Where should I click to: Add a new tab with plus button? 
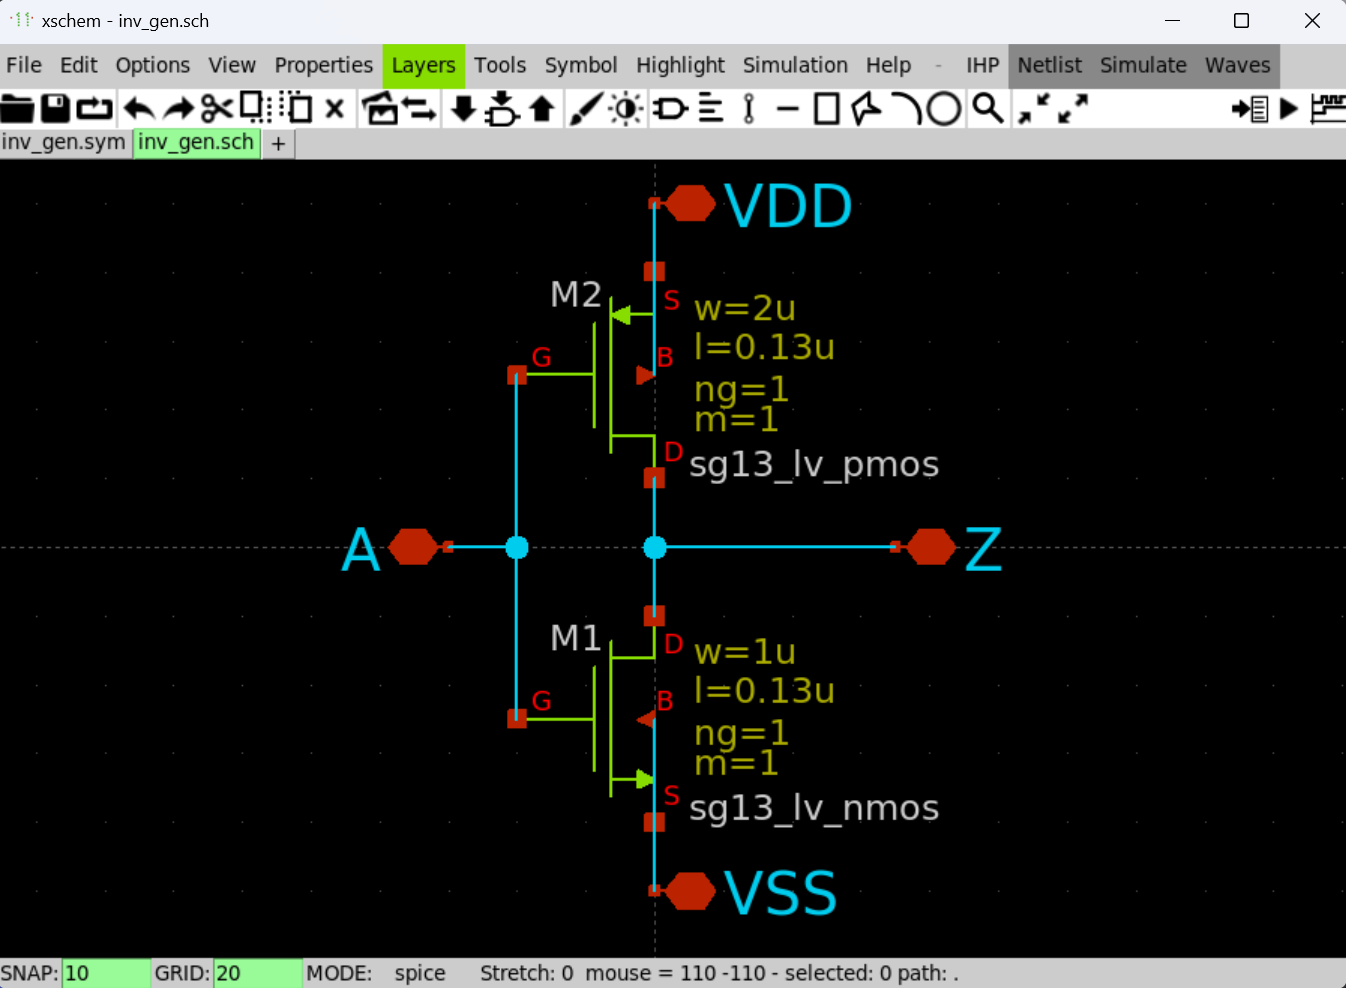(x=279, y=144)
